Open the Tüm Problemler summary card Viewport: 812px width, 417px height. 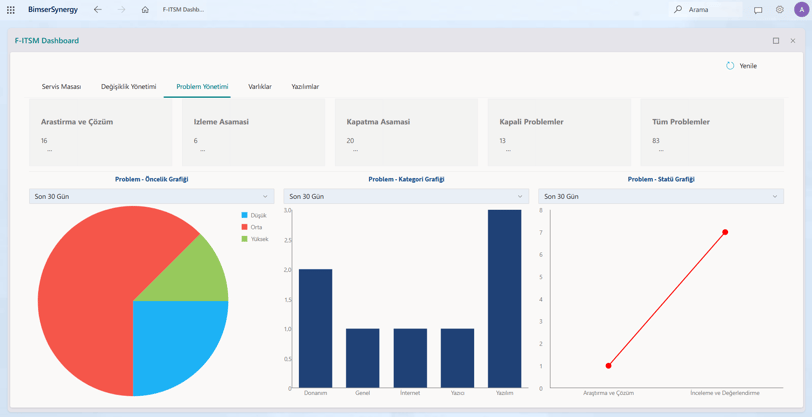click(712, 132)
